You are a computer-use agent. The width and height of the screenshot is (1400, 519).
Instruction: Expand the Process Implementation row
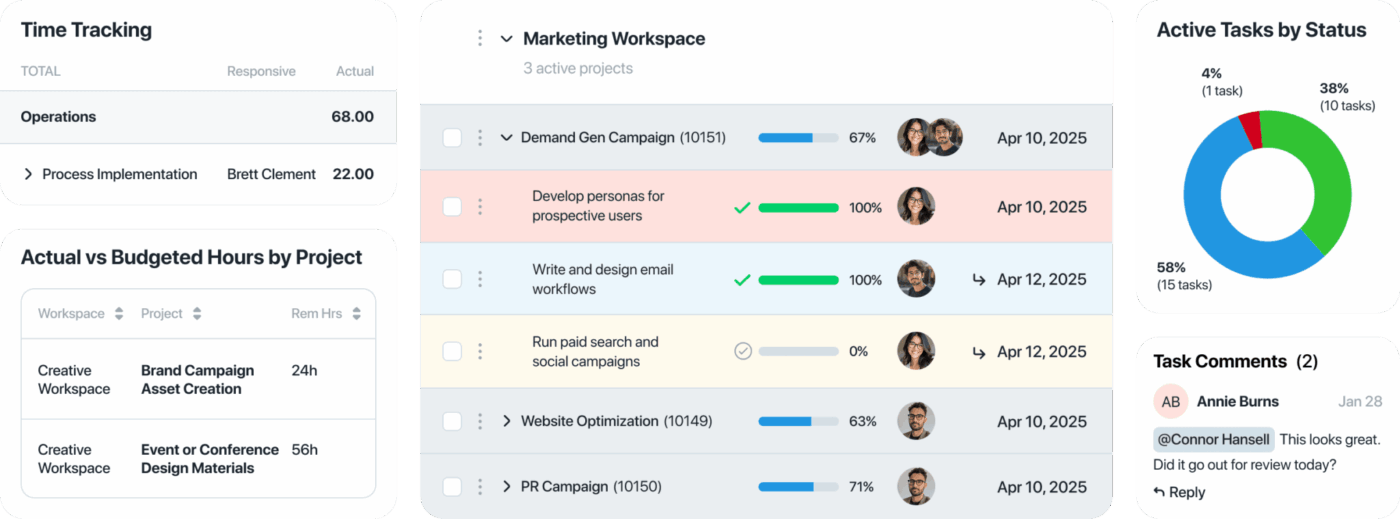tap(28, 174)
